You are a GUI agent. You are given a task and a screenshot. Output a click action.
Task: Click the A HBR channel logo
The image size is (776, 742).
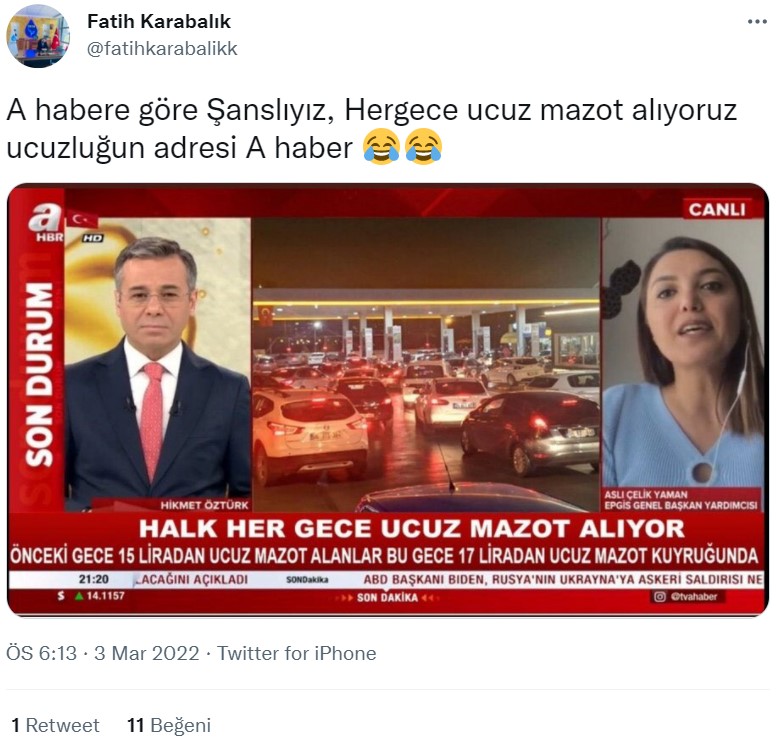(47, 223)
